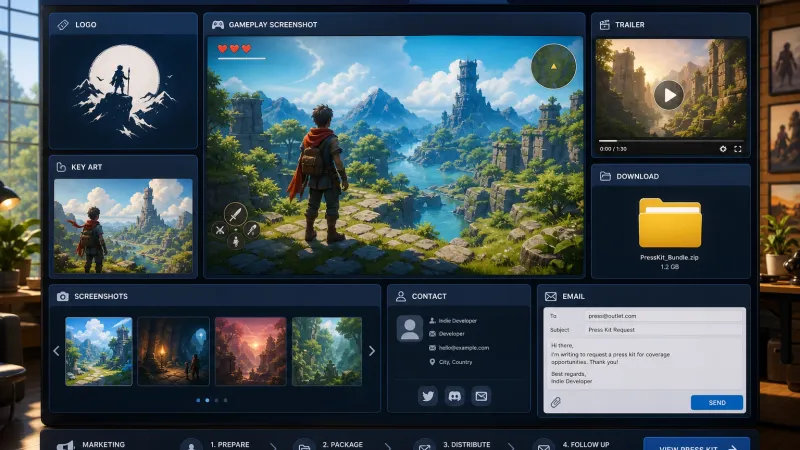The width and height of the screenshot is (800, 450).
Task: Send the press kit email
Action: tap(717, 403)
